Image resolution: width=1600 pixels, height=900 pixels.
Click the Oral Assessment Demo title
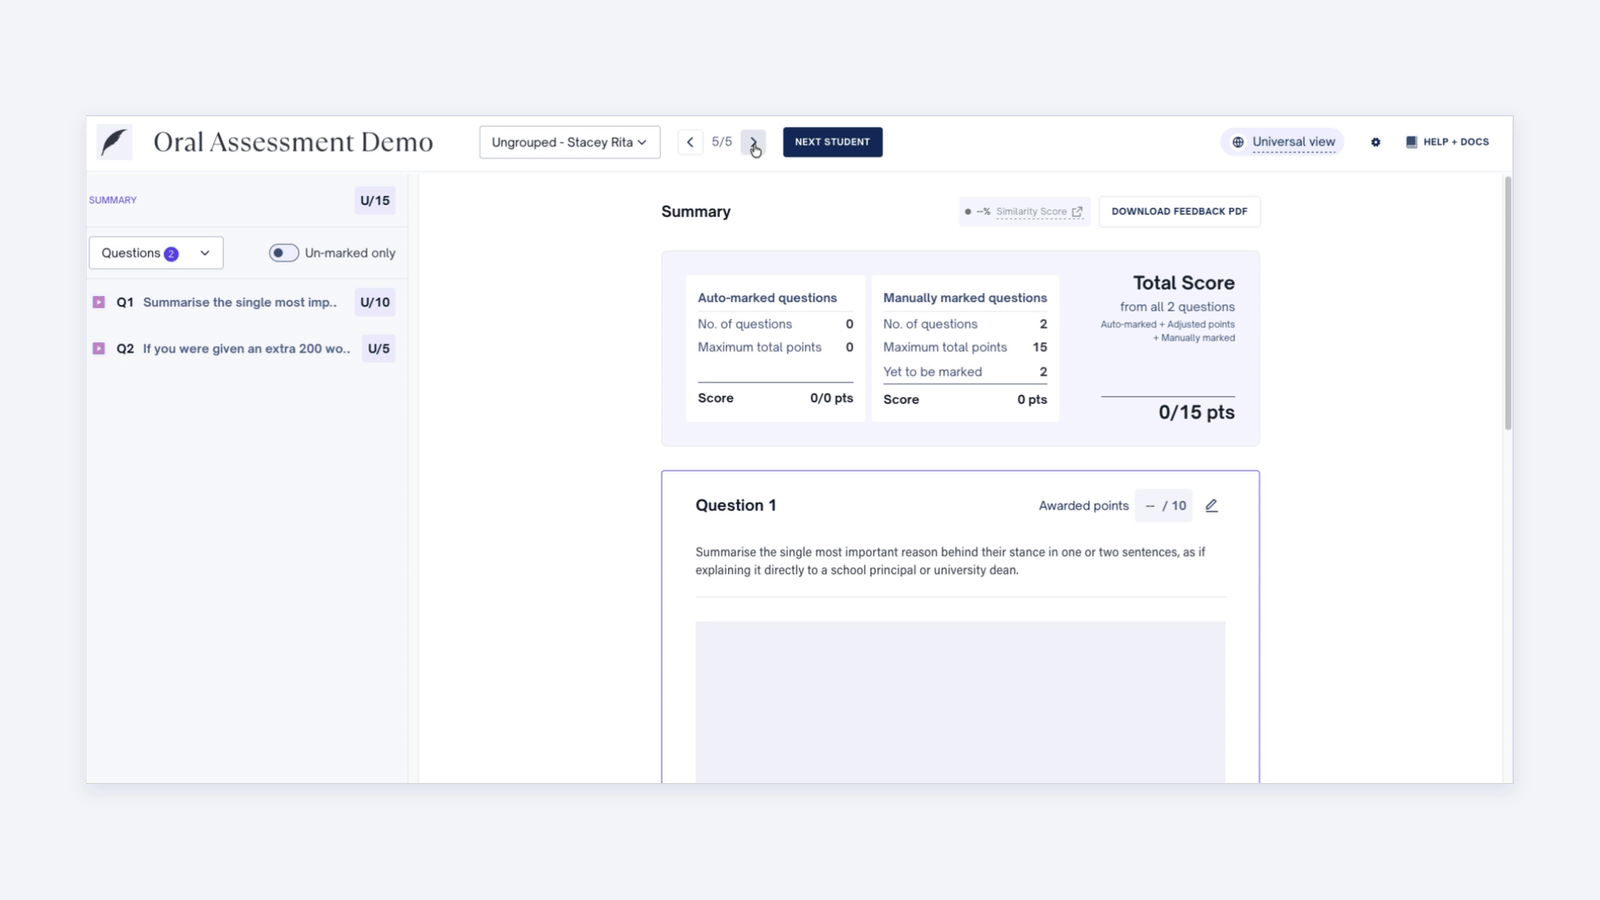[x=293, y=142]
